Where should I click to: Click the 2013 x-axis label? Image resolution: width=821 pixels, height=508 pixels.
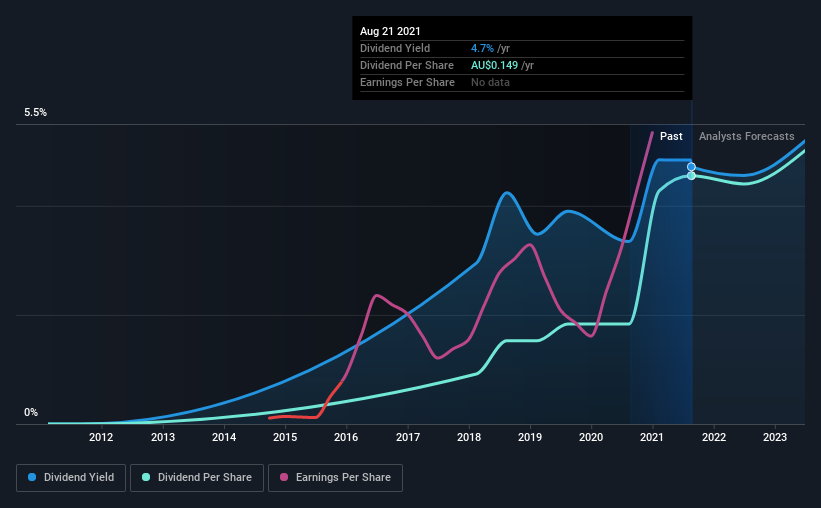tap(163, 437)
